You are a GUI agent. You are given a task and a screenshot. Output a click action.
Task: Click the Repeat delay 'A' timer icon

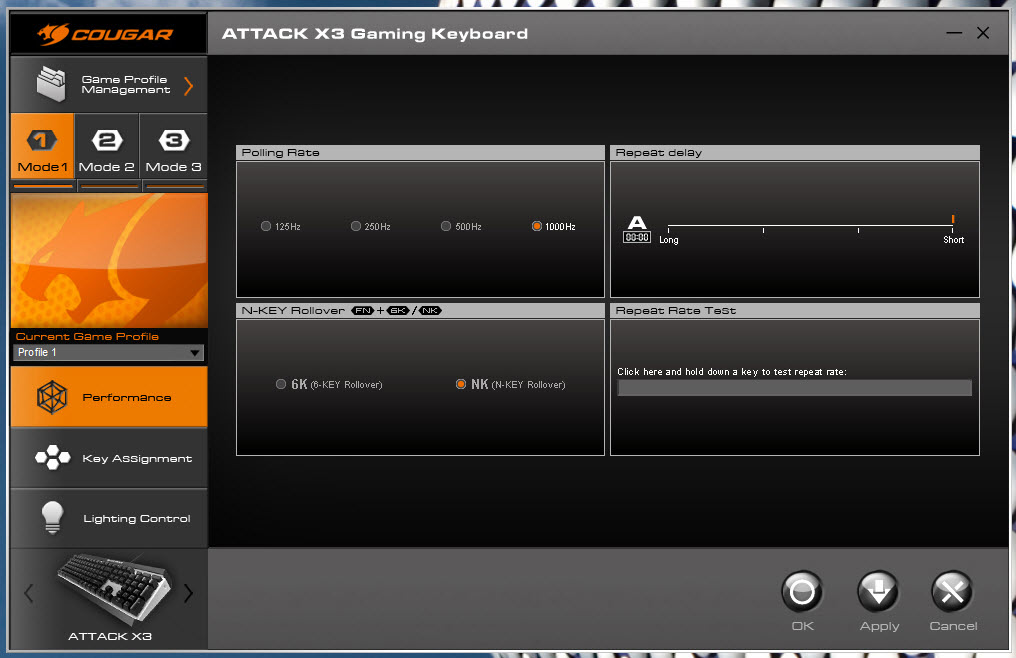[x=637, y=229]
